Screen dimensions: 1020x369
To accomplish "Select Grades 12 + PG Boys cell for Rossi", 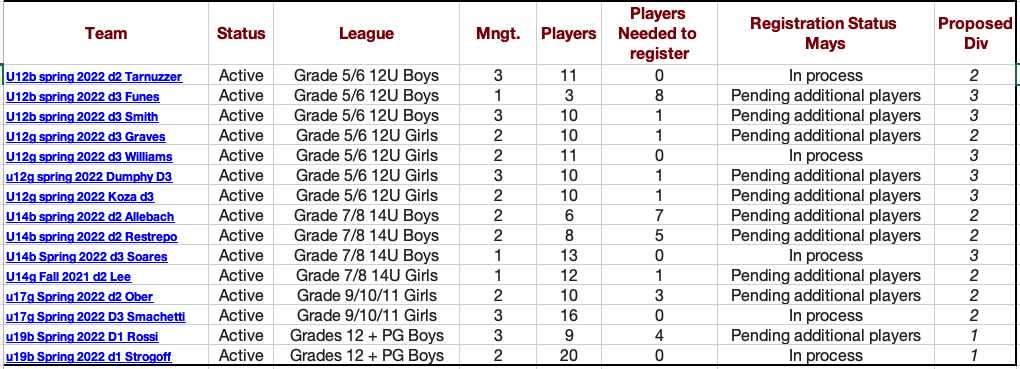I will tap(366, 336).
